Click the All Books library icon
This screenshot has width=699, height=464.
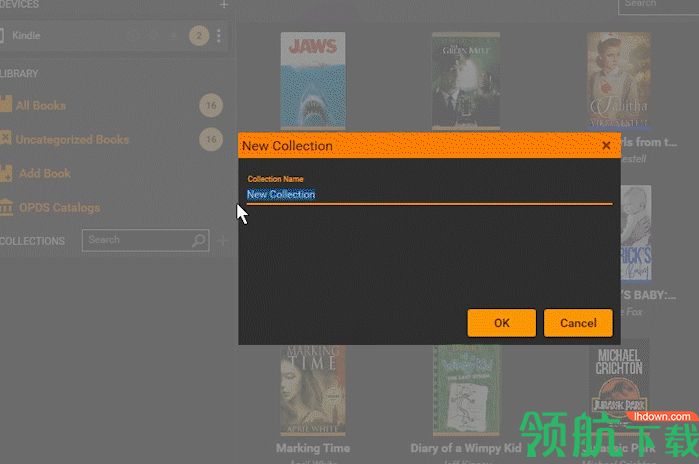6,105
